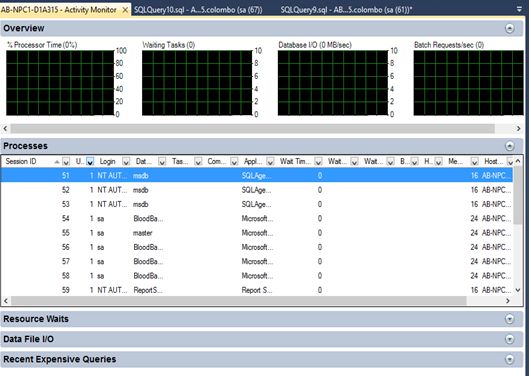Expand the Data File I/O section
This screenshot has height=376, width=531.
[509, 339]
